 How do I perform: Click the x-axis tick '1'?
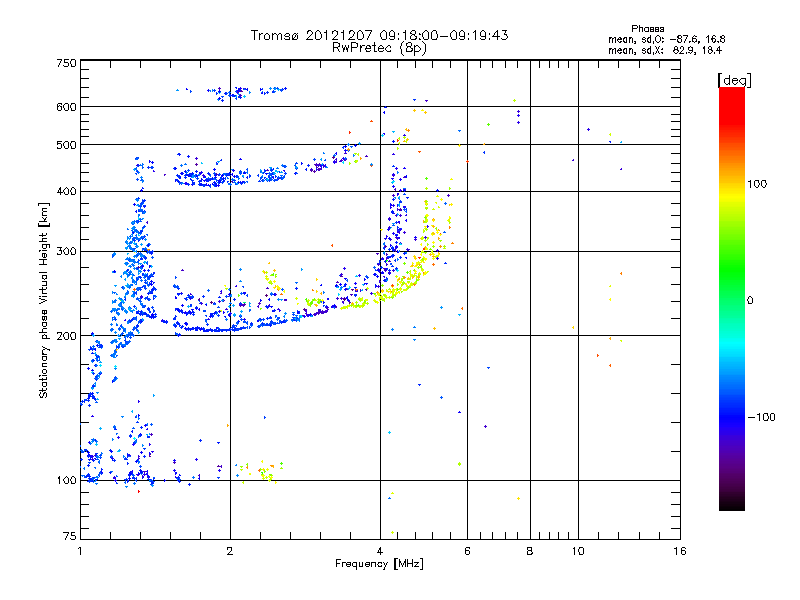pos(80,551)
